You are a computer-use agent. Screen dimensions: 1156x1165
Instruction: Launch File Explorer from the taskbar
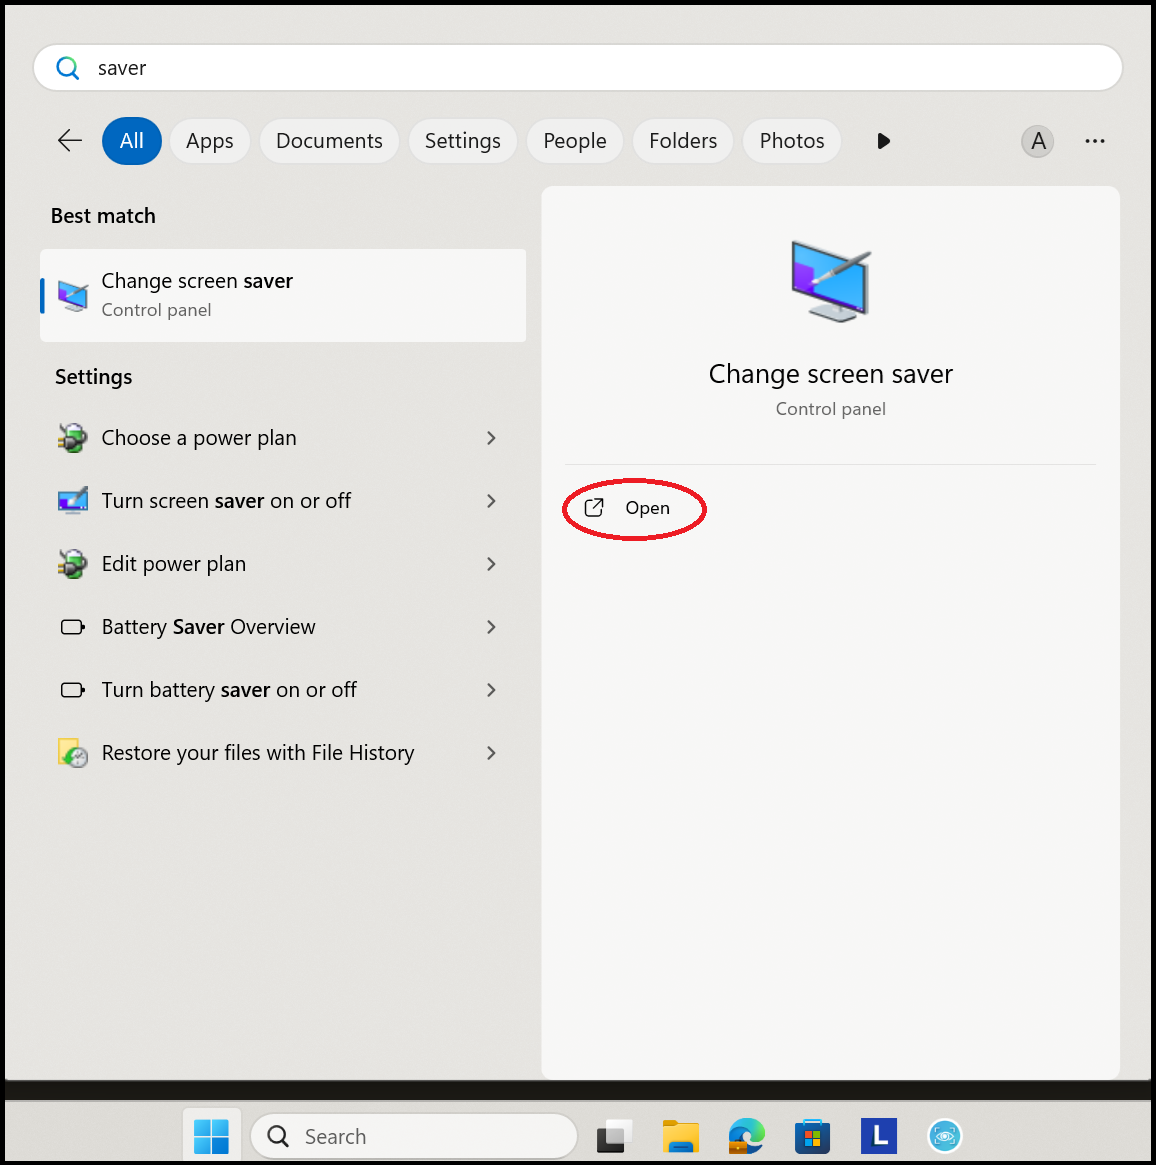pyautogui.click(x=681, y=1136)
